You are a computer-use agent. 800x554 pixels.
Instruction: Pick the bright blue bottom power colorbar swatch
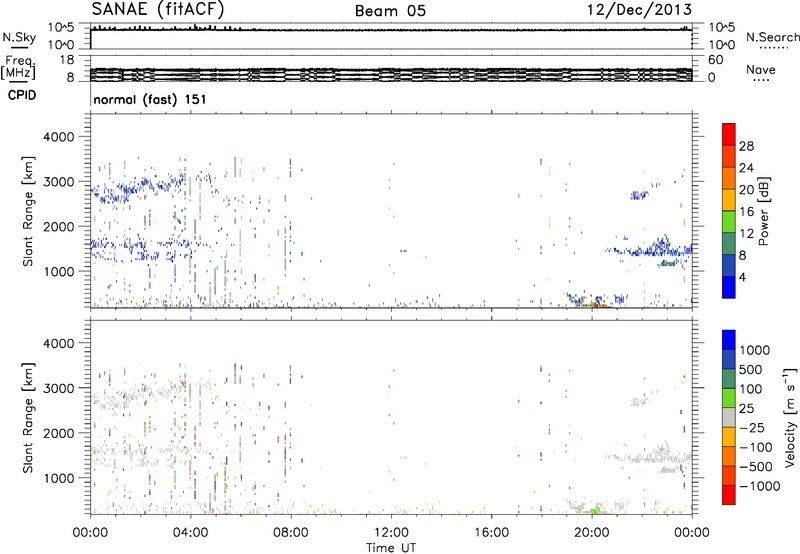click(x=729, y=287)
